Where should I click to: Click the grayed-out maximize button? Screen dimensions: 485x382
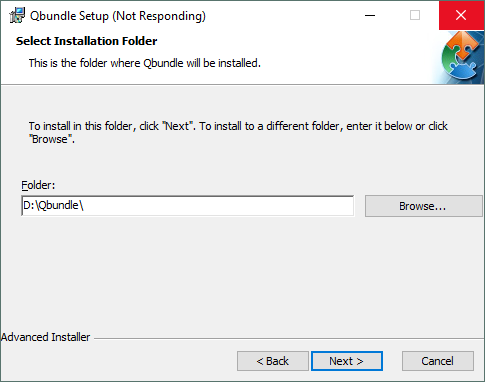click(415, 15)
